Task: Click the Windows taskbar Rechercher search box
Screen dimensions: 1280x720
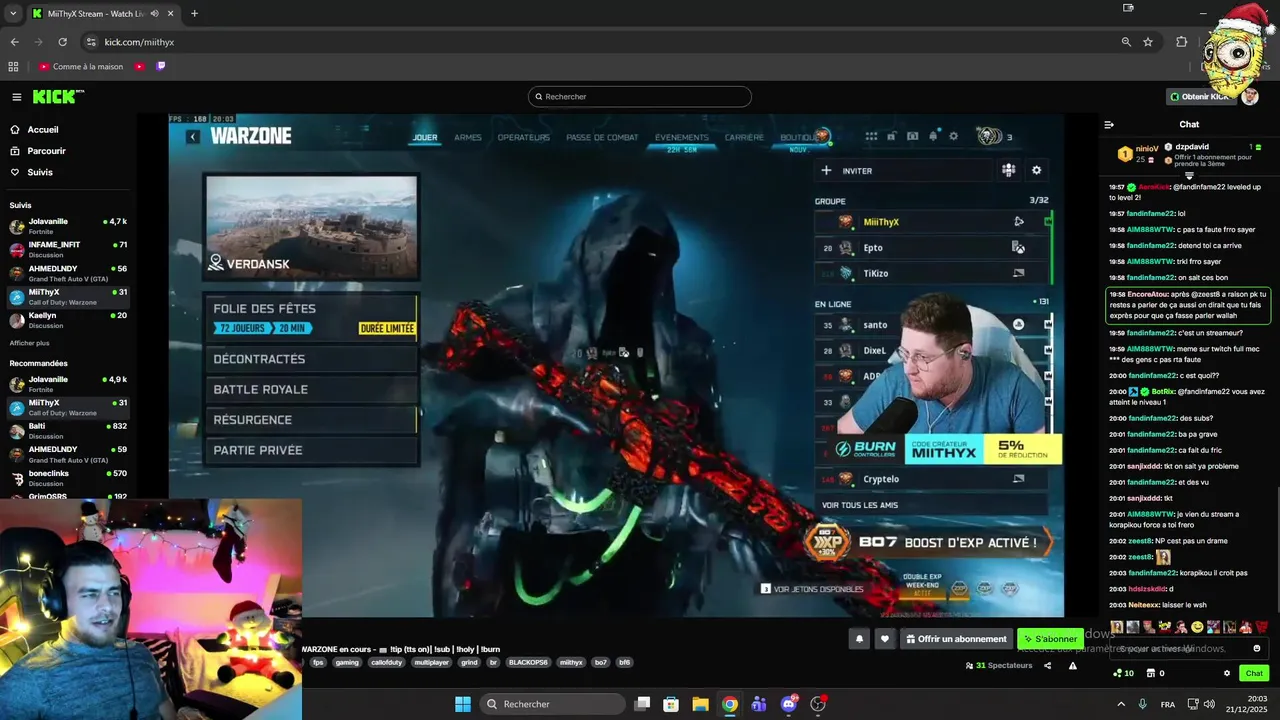Action: [x=552, y=704]
